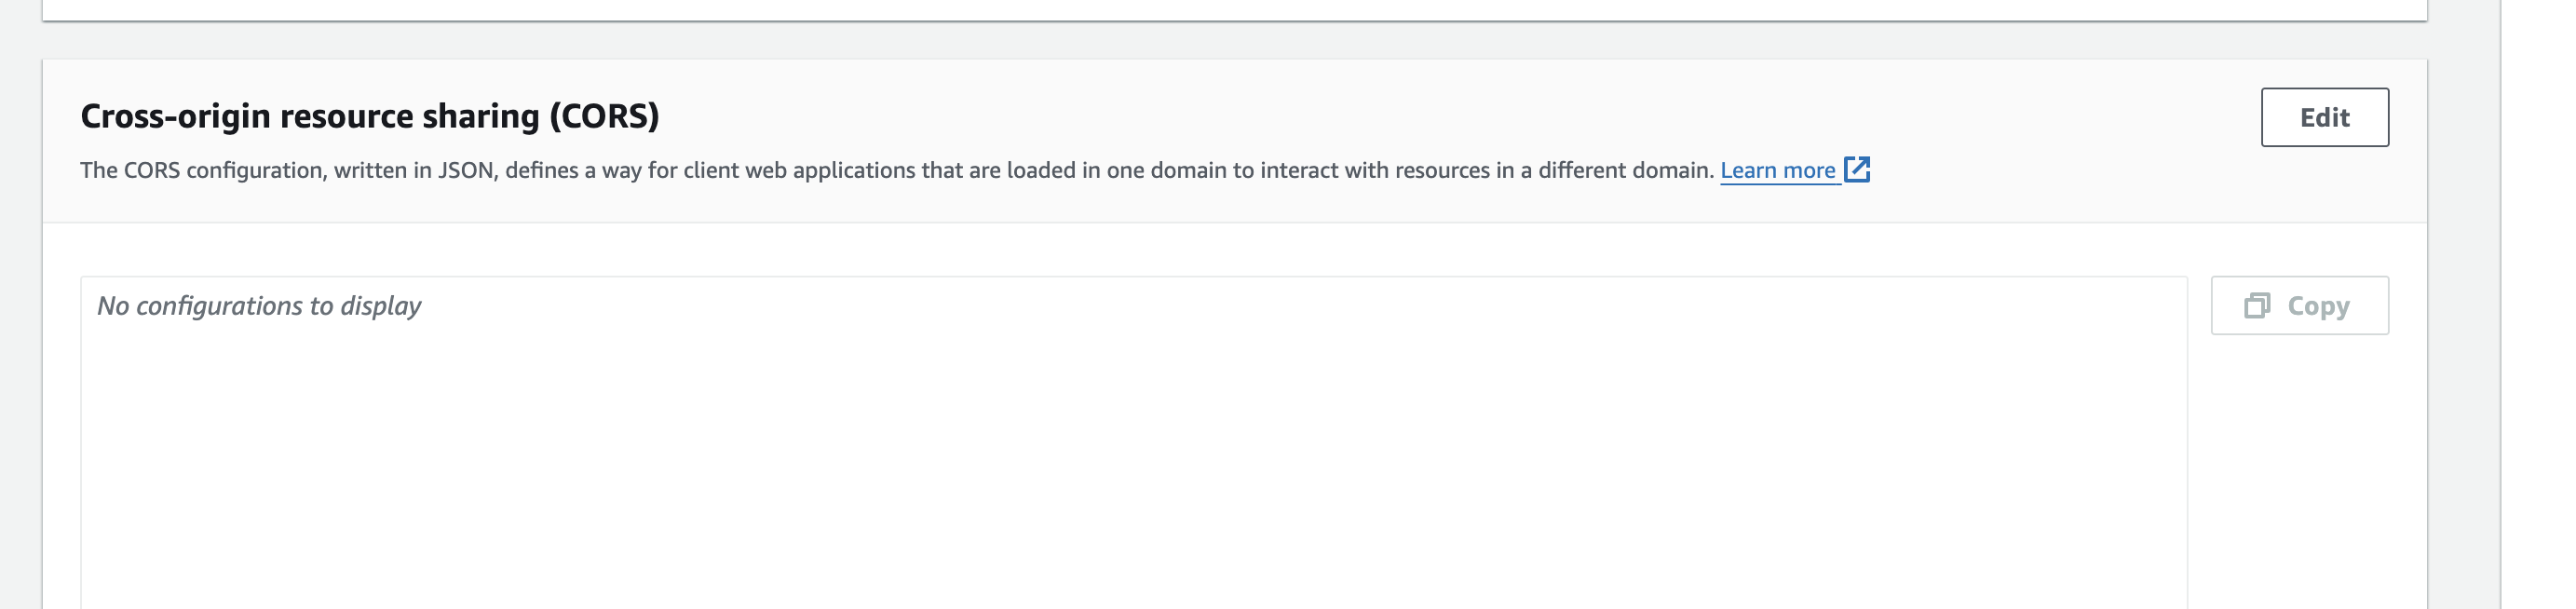Select the Cross-origin resource sharing (CORS) heading

pos(370,116)
